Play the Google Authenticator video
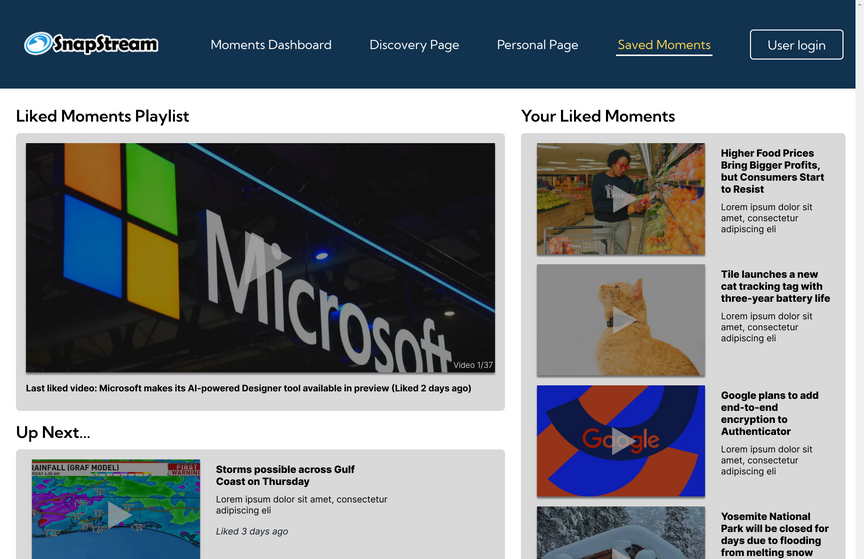Viewport: 864px width, 559px height. tap(623, 441)
